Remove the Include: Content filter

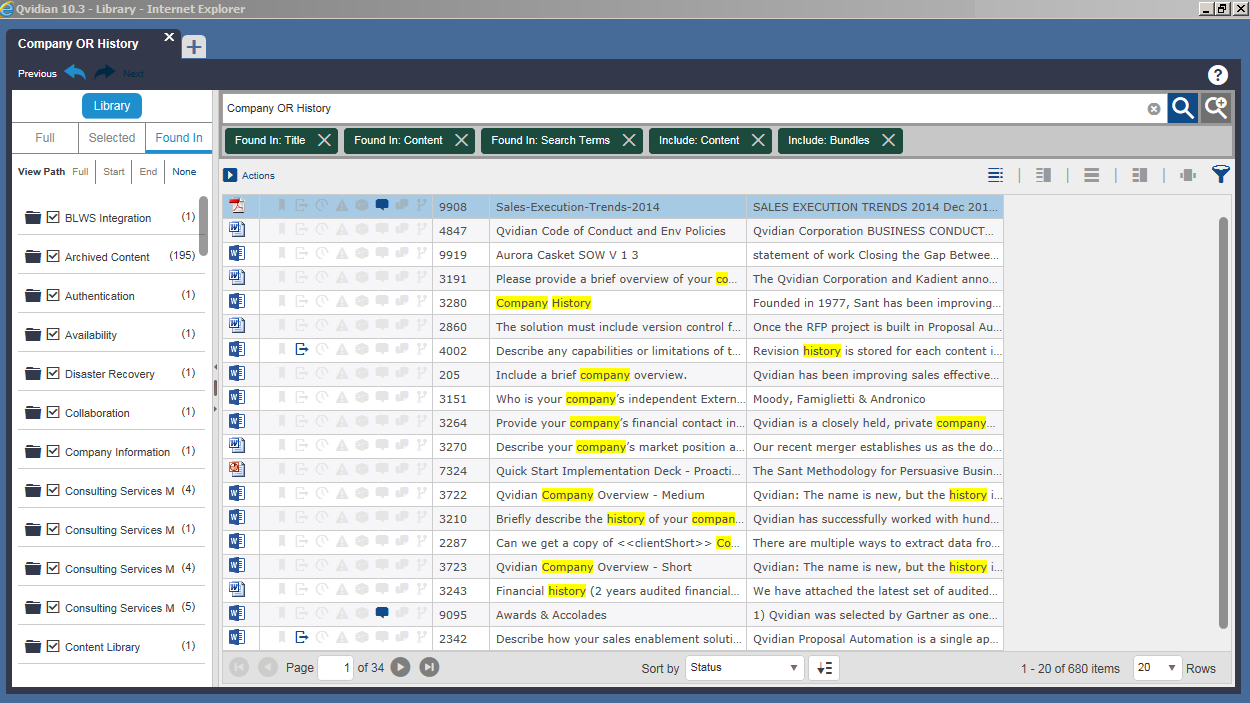pyautogui.click(x=759, y=141)
